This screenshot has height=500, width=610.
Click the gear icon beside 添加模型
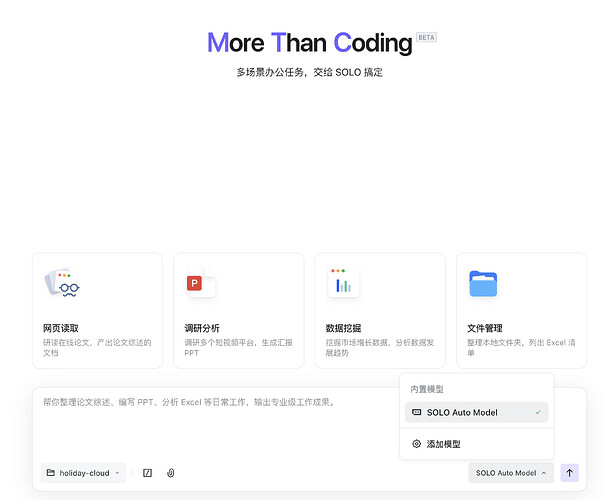click(416, 444)
